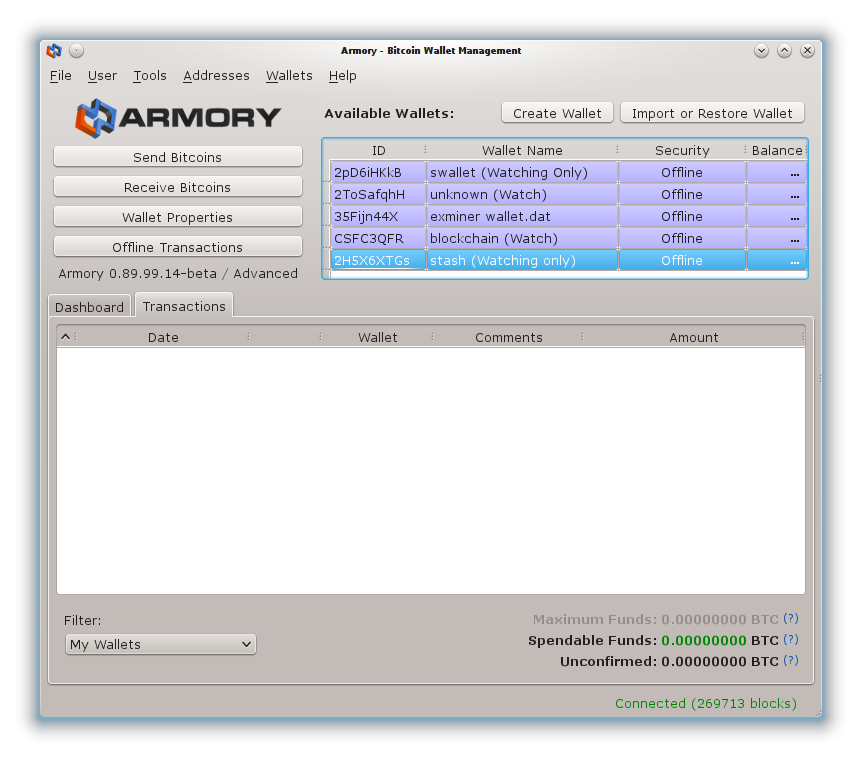
Task: Sort transactions by Date column
Action: [x=163, y=337]
